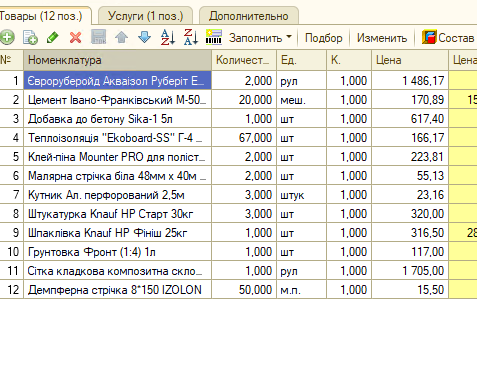
Task: Open the Услуги (1 поз.) tab
Action: point(146,16)
